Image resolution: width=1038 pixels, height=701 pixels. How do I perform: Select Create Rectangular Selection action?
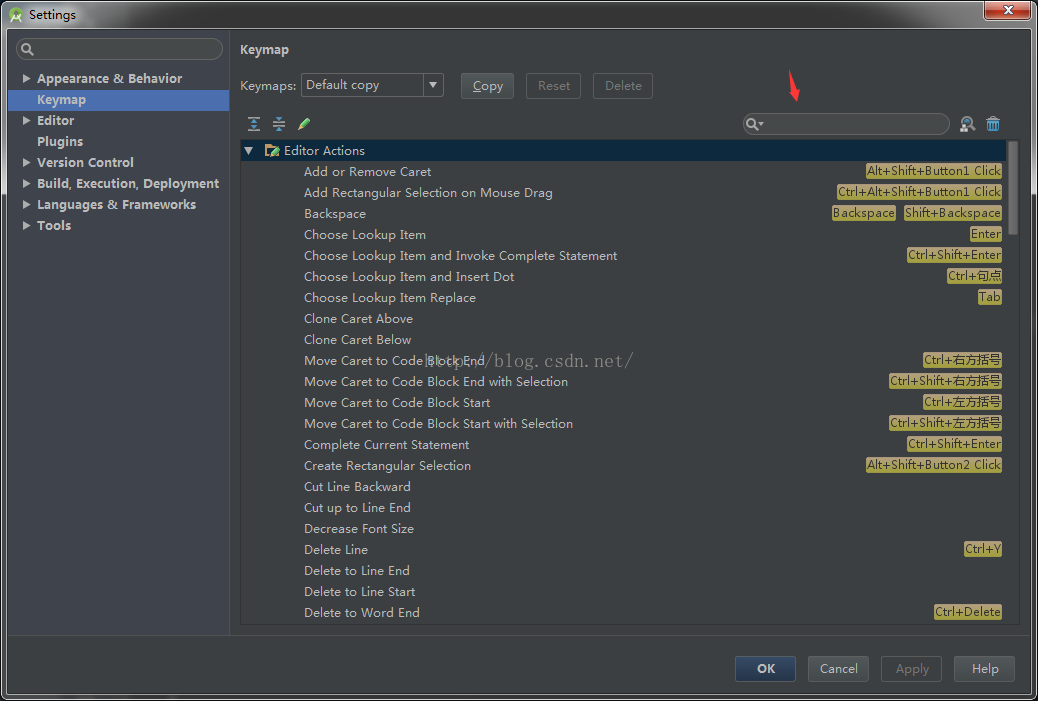(x=623, y=465)
